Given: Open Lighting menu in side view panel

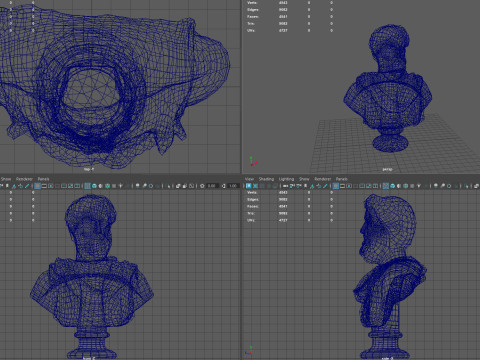Looking at the screenshot, I should coord(286,179).
